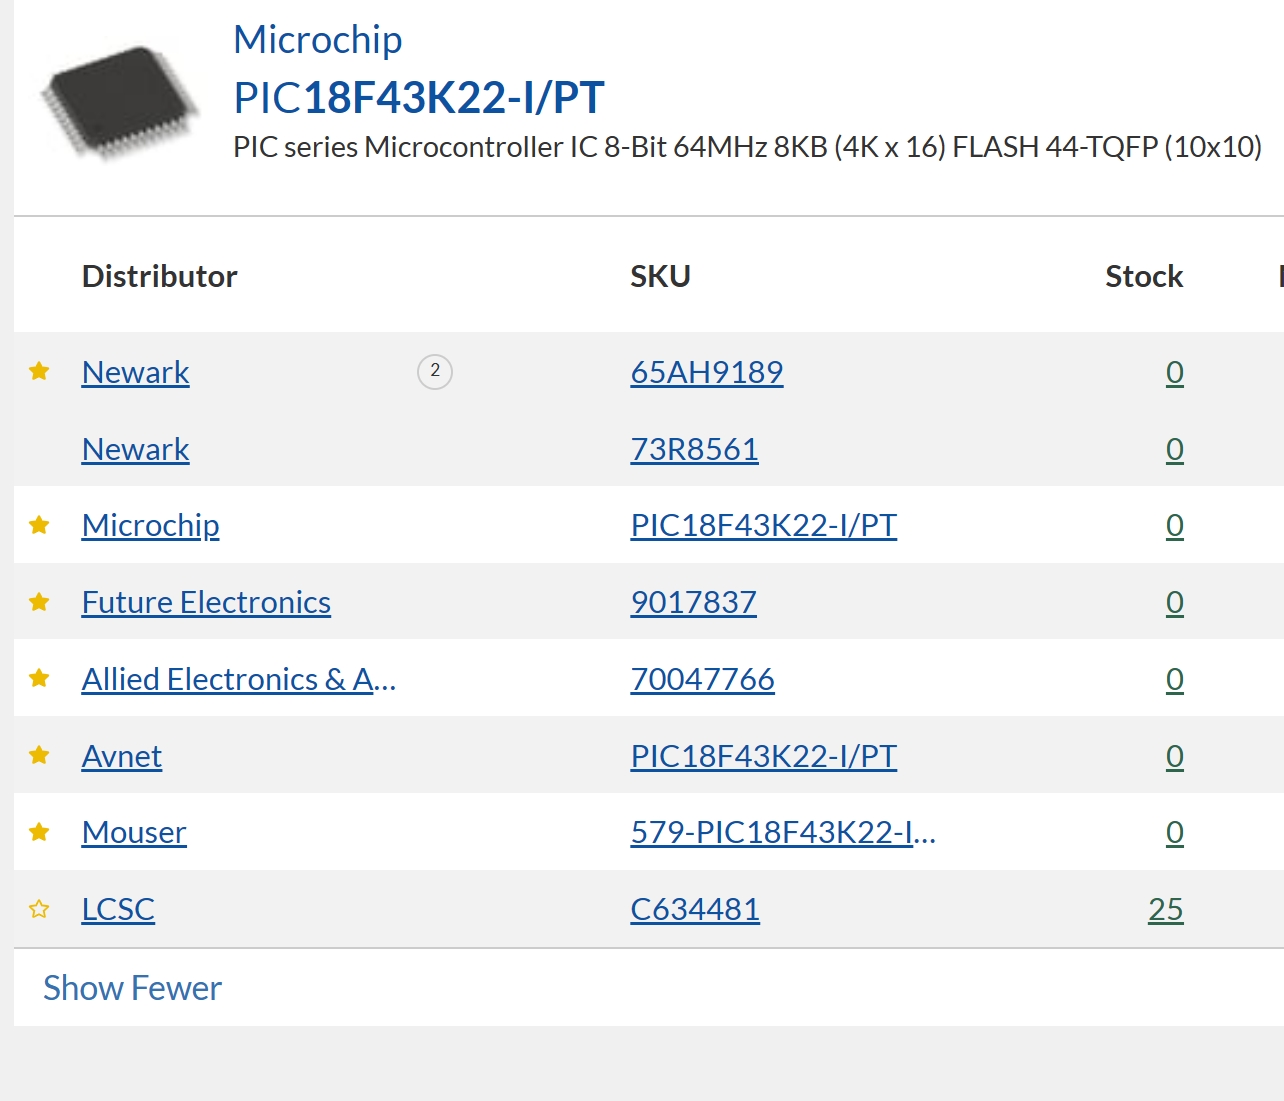
Task: Collapse the list with Show Fewer
Action: tap(132, 988)
